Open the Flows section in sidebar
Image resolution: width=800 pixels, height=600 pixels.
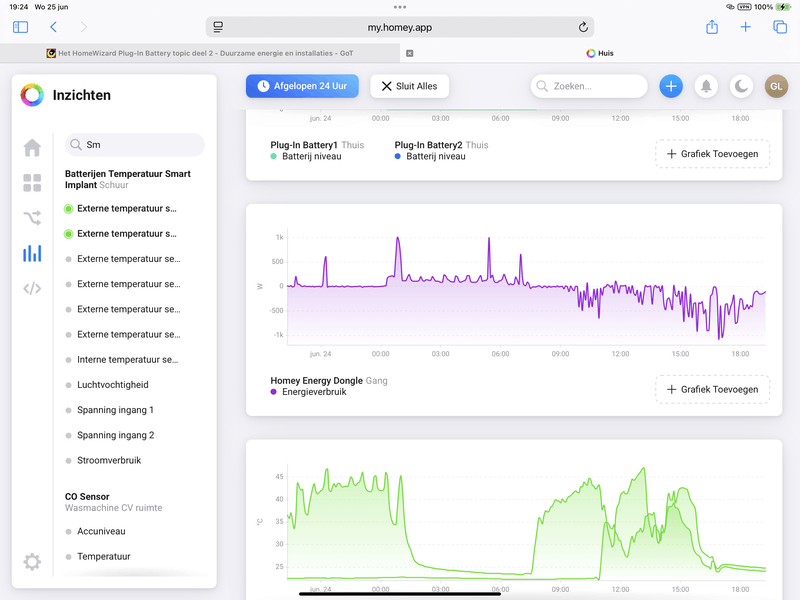pyautogui.click(x=32, y=218)
